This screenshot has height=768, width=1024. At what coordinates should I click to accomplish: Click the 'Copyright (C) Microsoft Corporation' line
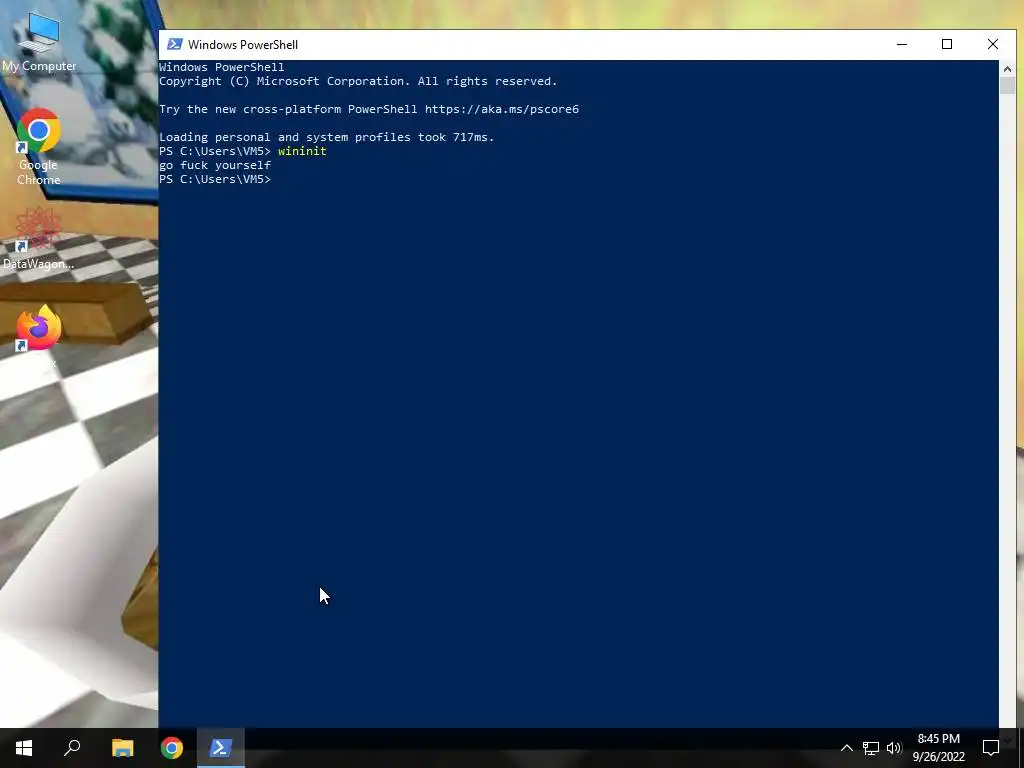tap(358, 81)
